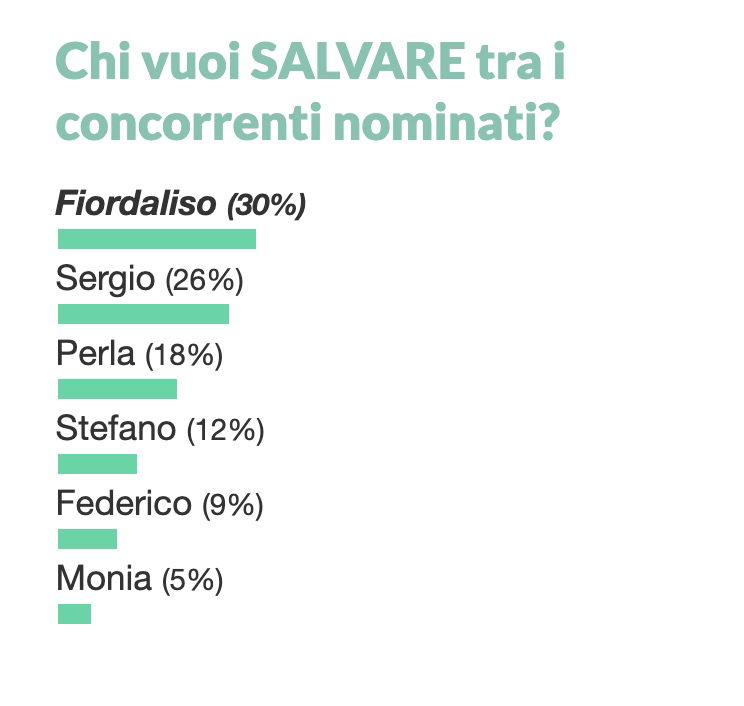Select the Monia (5%) option
The image size is (744, 706).
click(140, 579)
